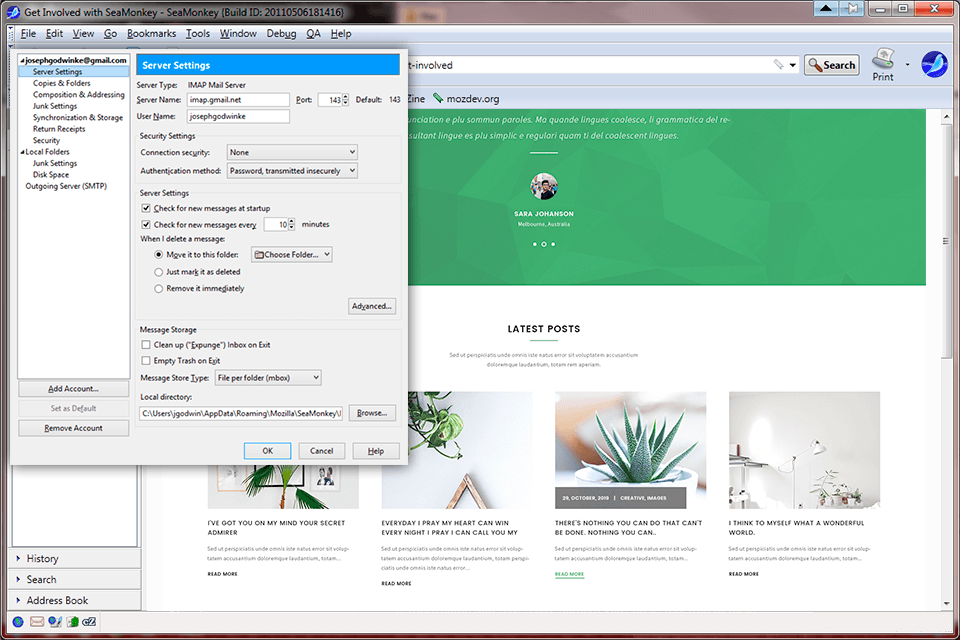Launch the Navigator browser component icon
960x640 pixels.
[x=18, y=621]
